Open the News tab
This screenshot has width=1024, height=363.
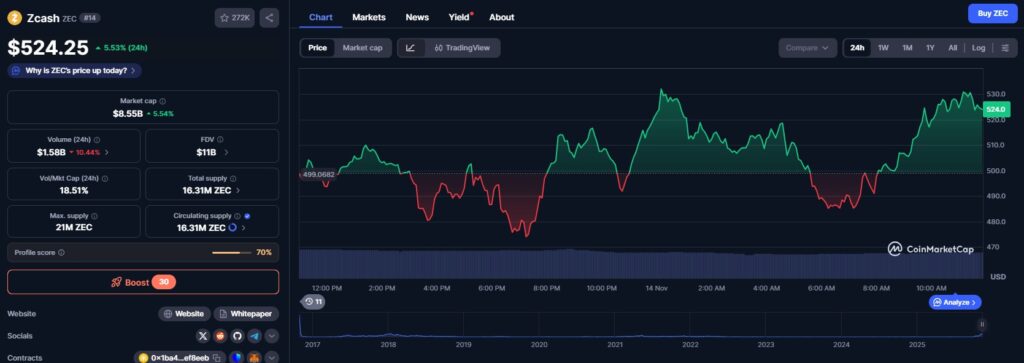[x=417, y=17]
